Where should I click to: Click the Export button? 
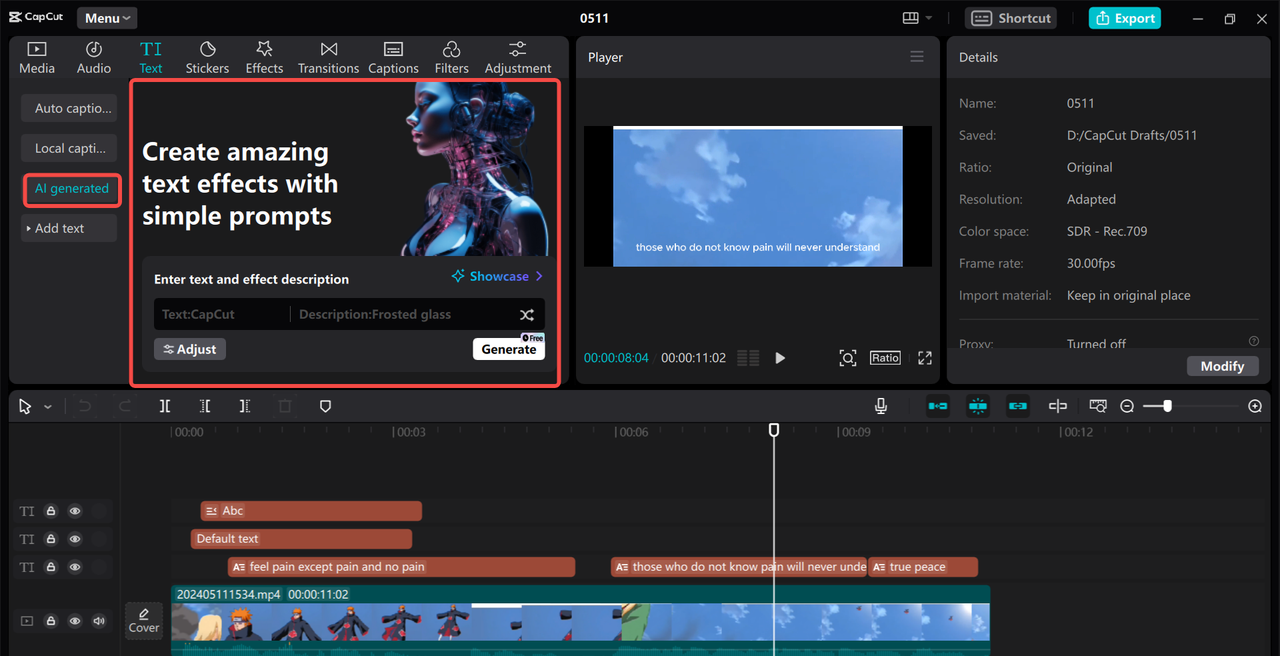click(1125, 18)
